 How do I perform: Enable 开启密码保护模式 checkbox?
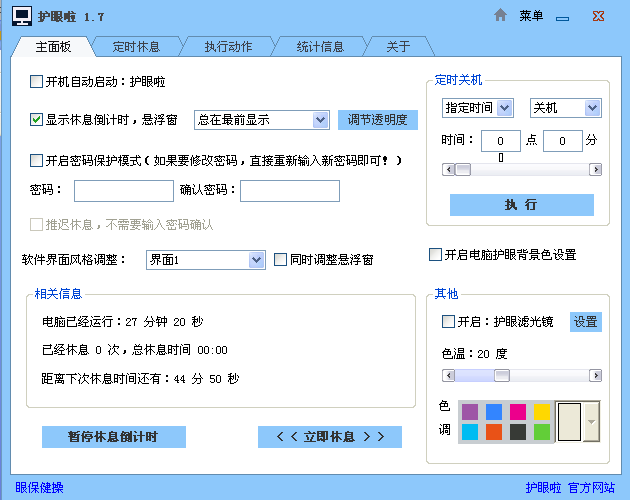point(36,160)
